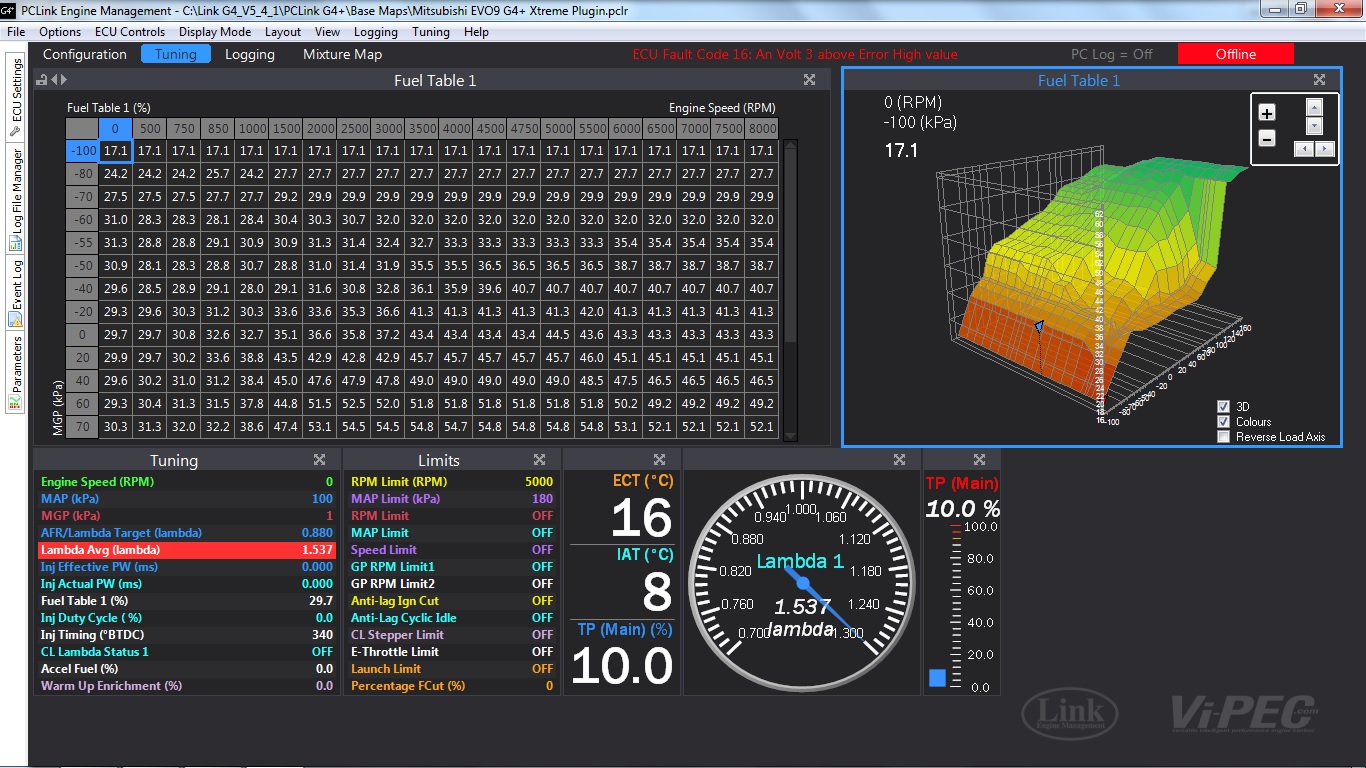Click the PCLink application icon in title bar
This screenshot has height=768, width=1366.
(x=9, y=9)
